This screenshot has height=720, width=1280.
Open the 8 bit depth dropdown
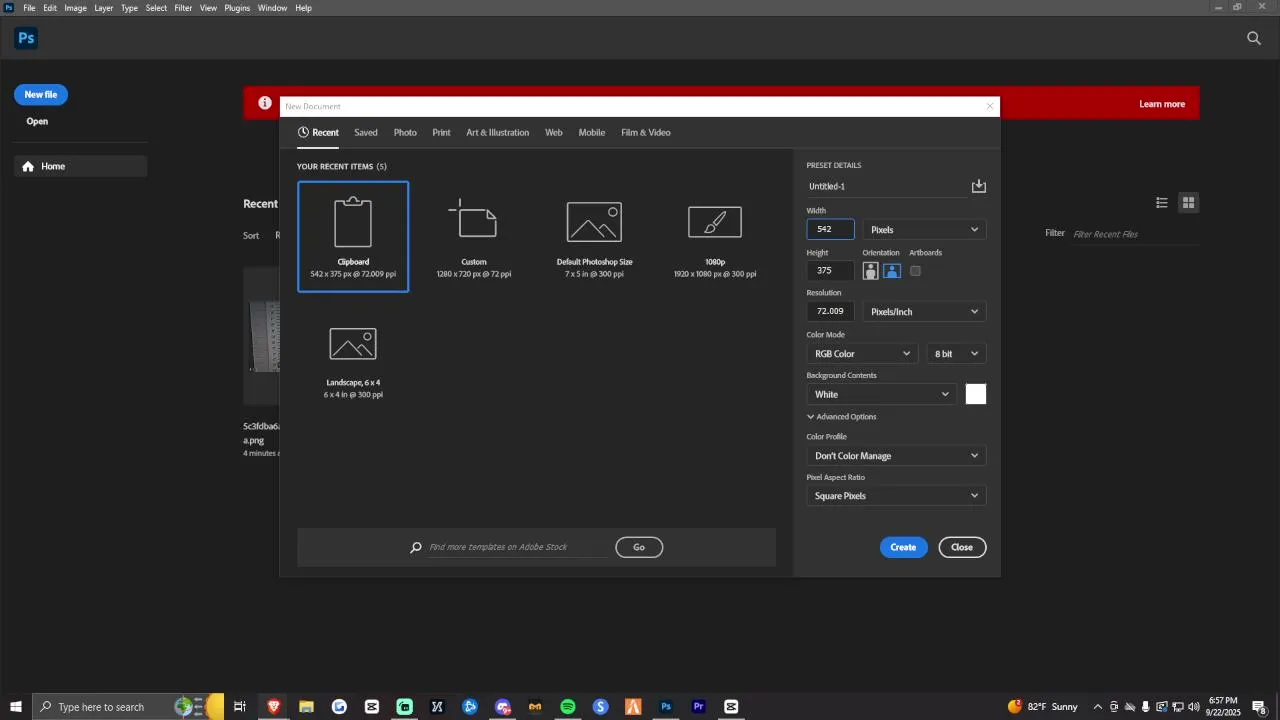tap(956, 354)
